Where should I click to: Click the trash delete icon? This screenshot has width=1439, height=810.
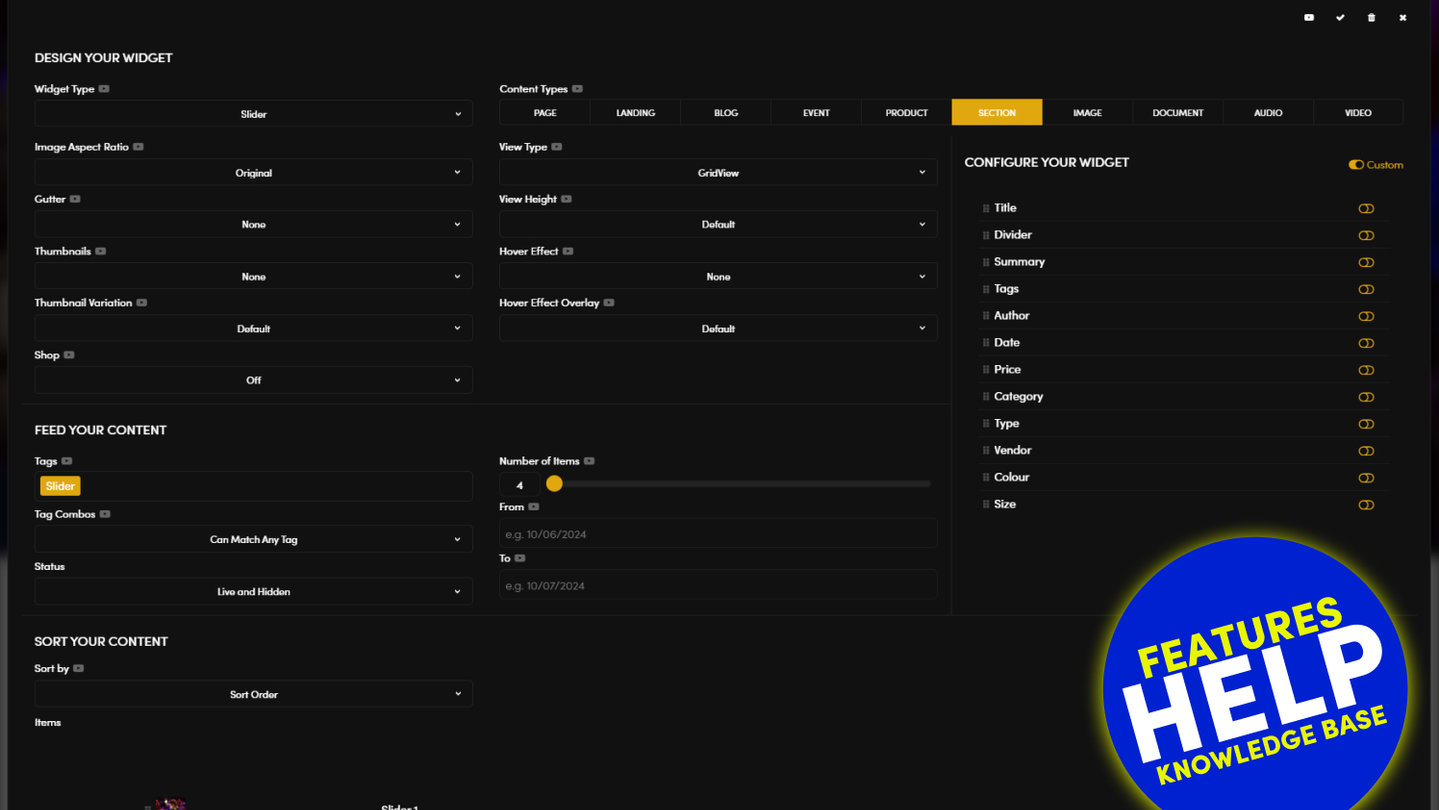(x=1371, y=18)
